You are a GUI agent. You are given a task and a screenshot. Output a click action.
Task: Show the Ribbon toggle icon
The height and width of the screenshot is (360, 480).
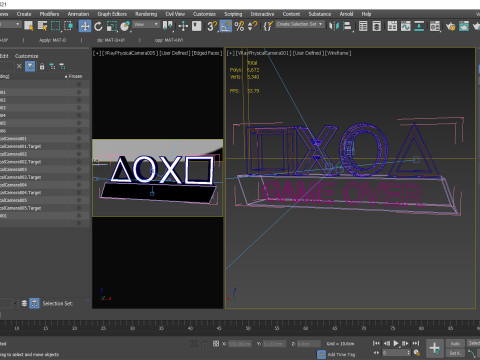(392, 26)
